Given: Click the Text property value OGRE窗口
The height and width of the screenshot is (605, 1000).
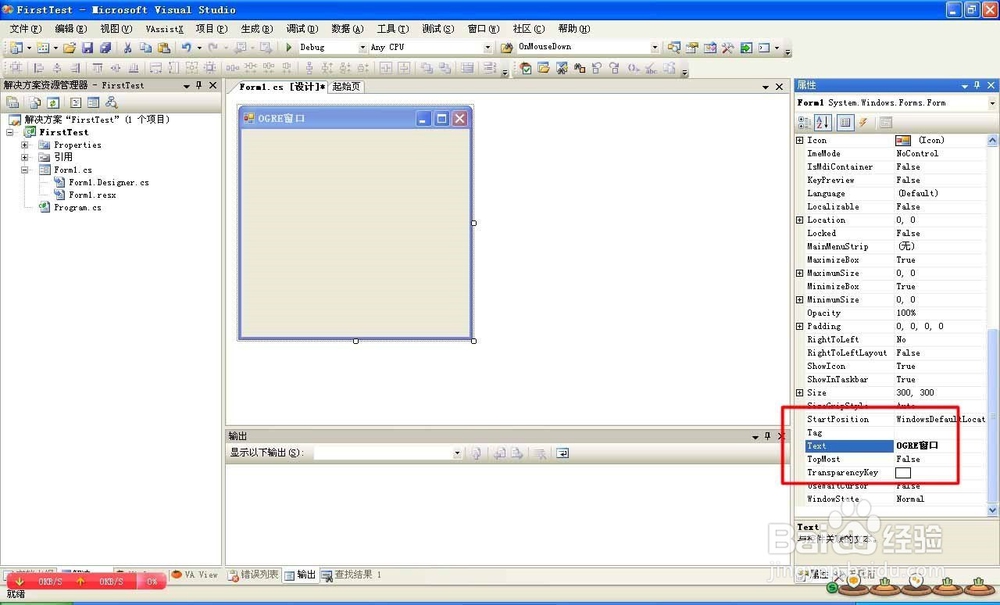Looking at the screenshot, I should (x=917, y=446).
